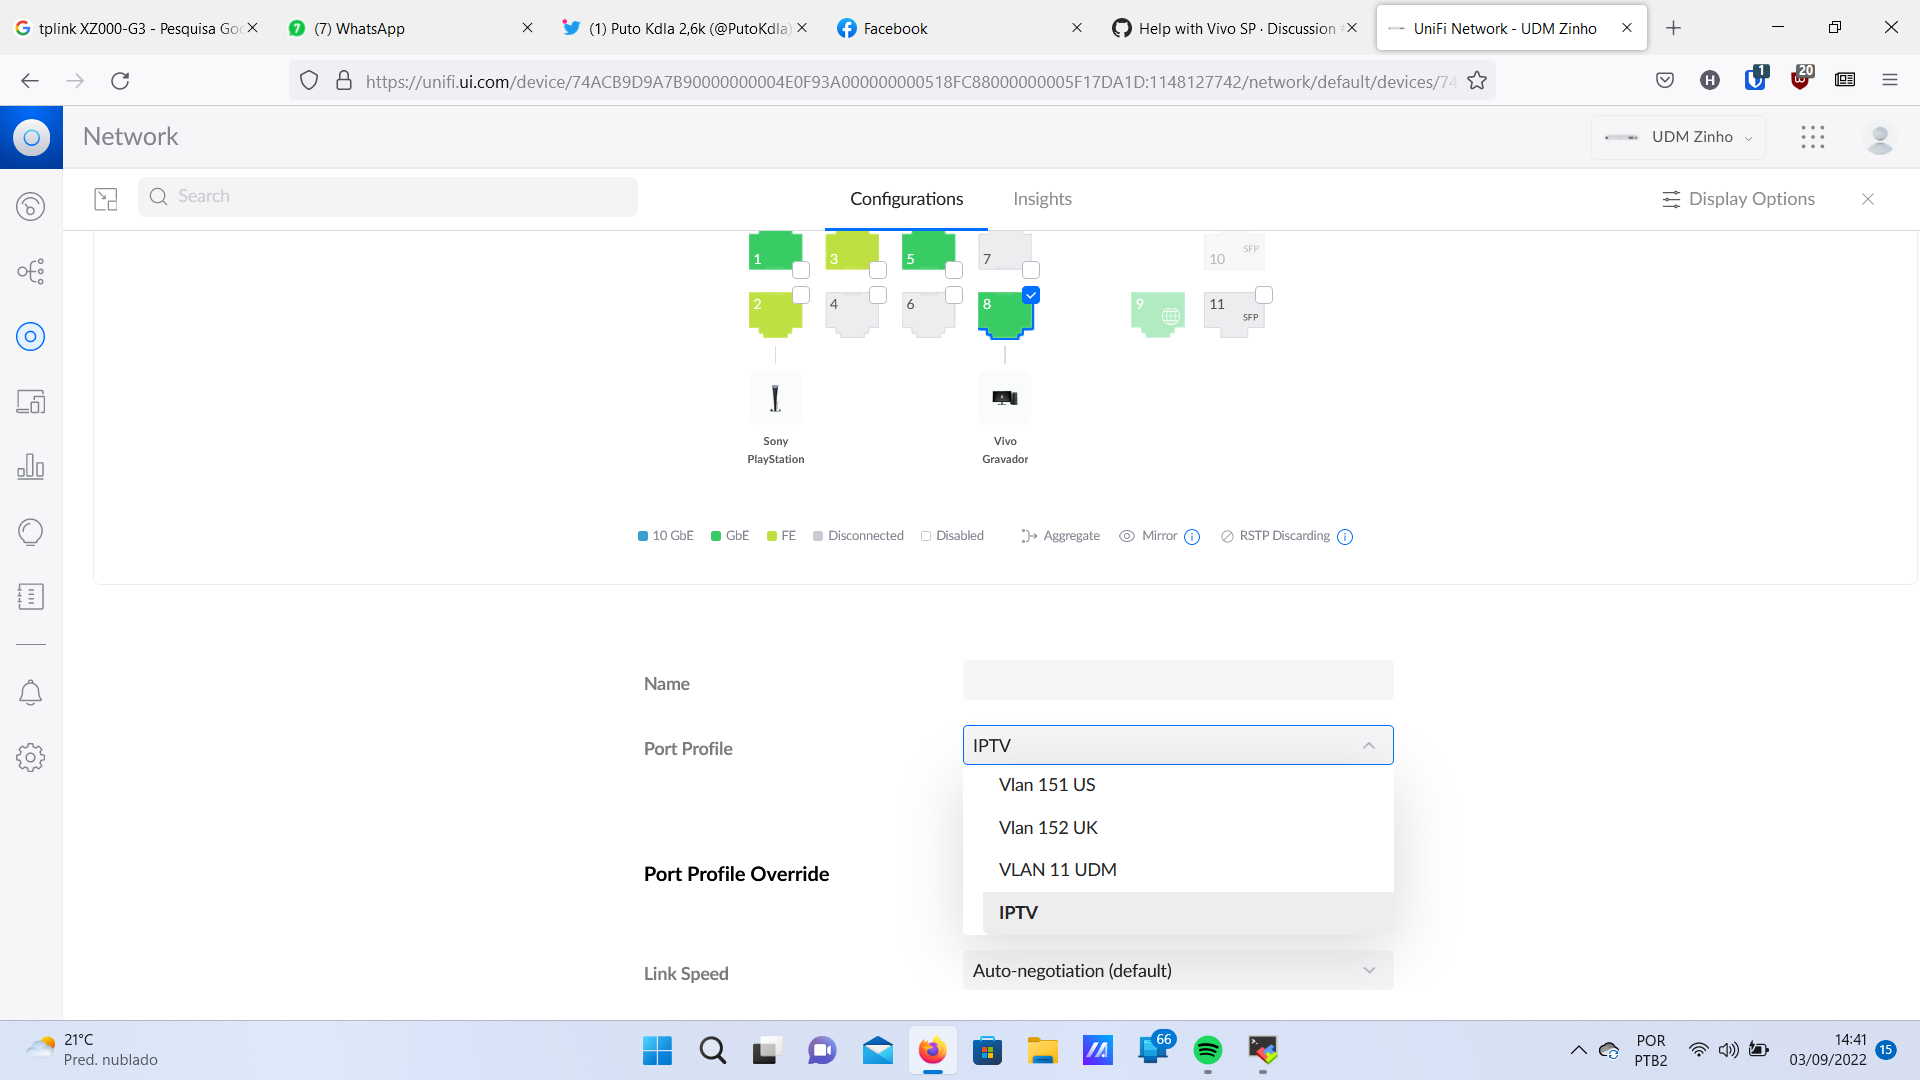Switch to the WhatsApp browser tab

408,28
